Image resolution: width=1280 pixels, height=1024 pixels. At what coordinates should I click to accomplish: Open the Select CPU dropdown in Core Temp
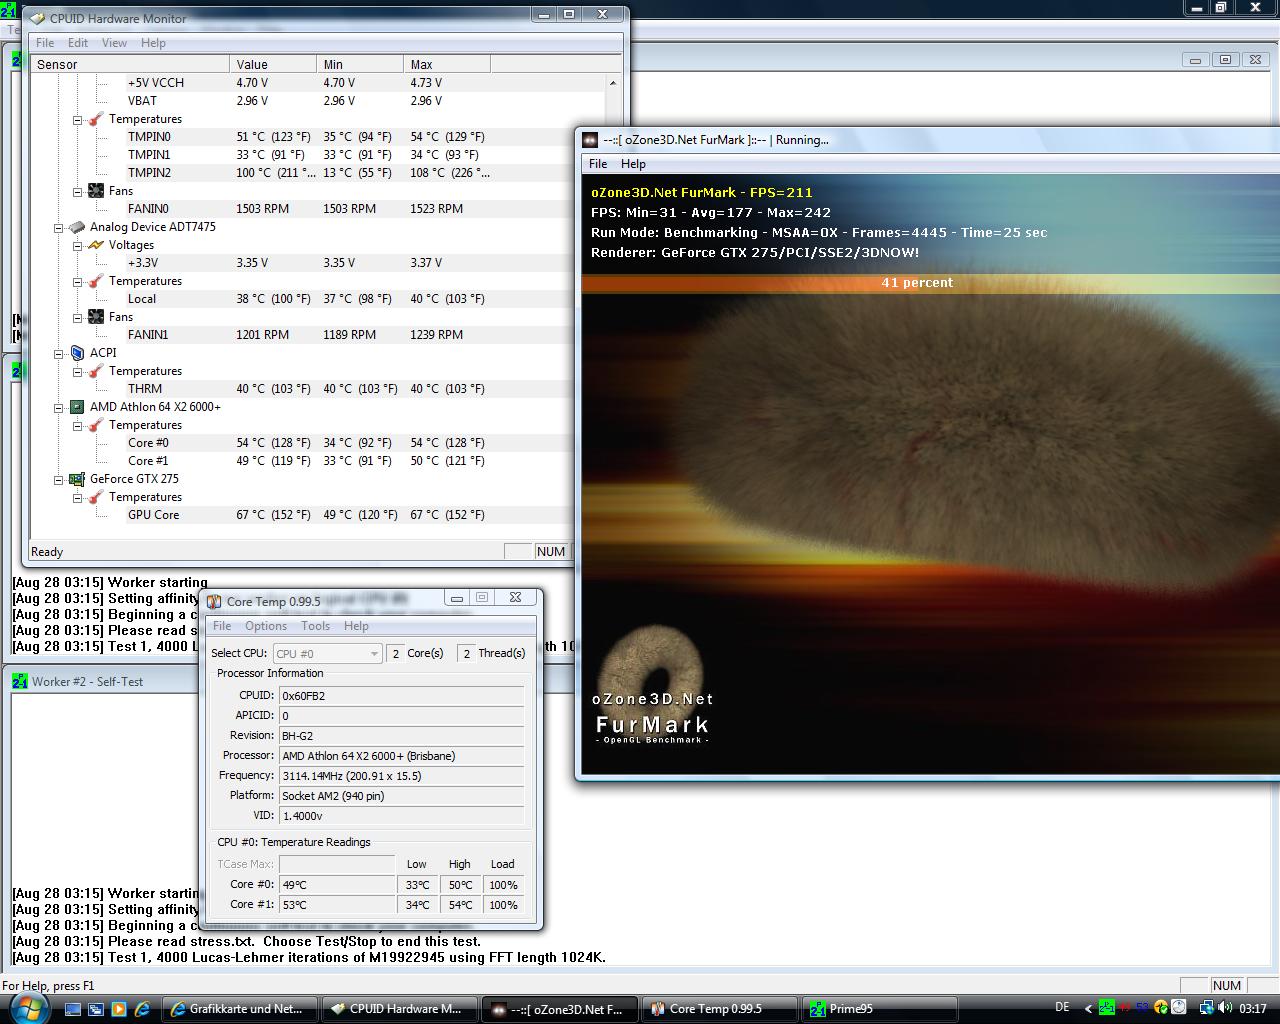(x=327, y=653)
